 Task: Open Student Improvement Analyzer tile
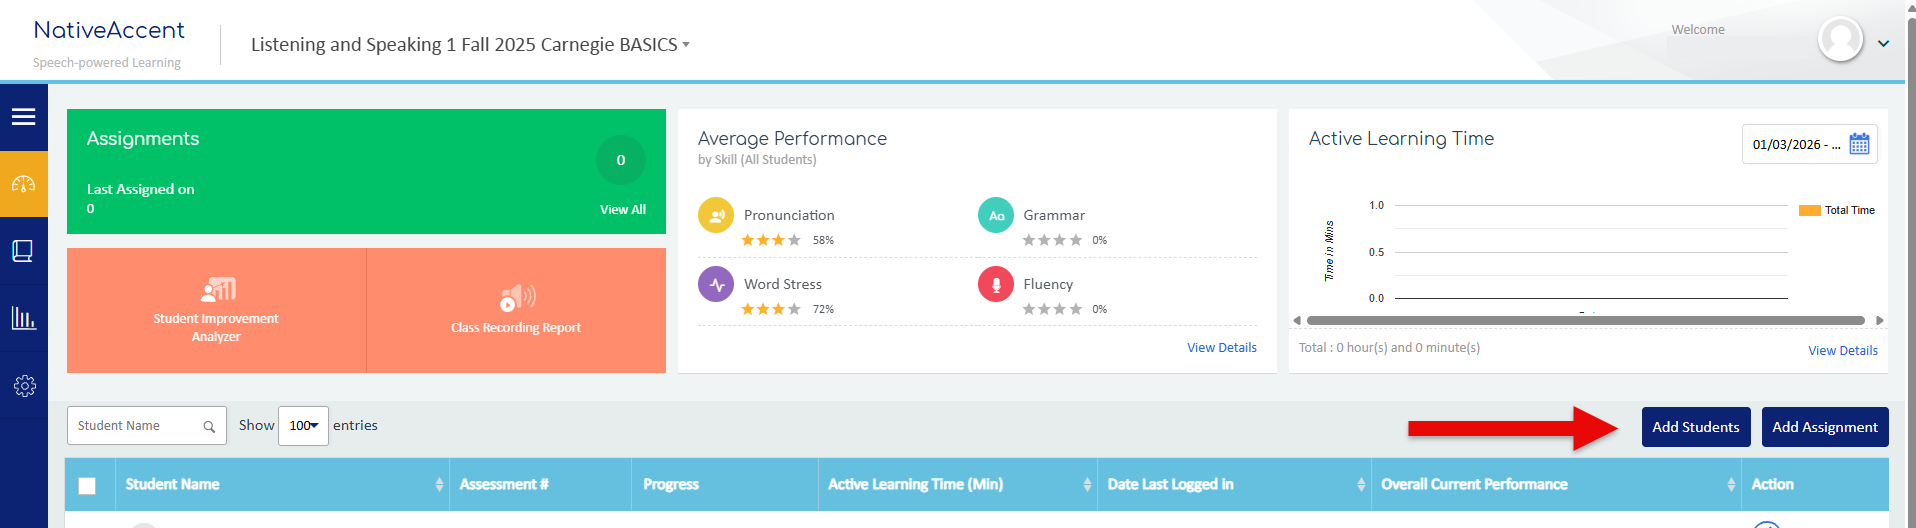216,311
